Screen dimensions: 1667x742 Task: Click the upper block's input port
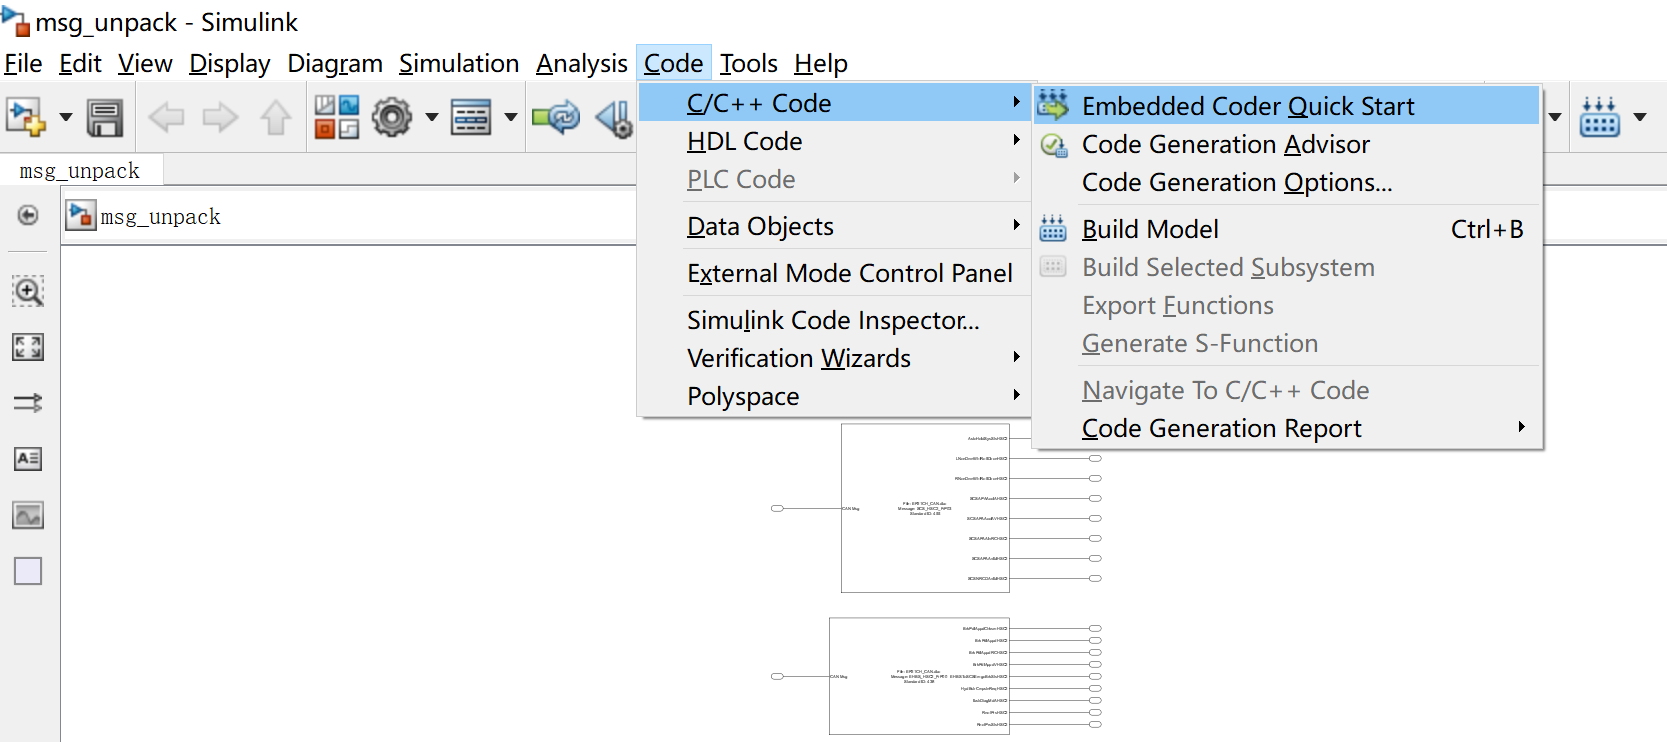(x=777, y=508)
